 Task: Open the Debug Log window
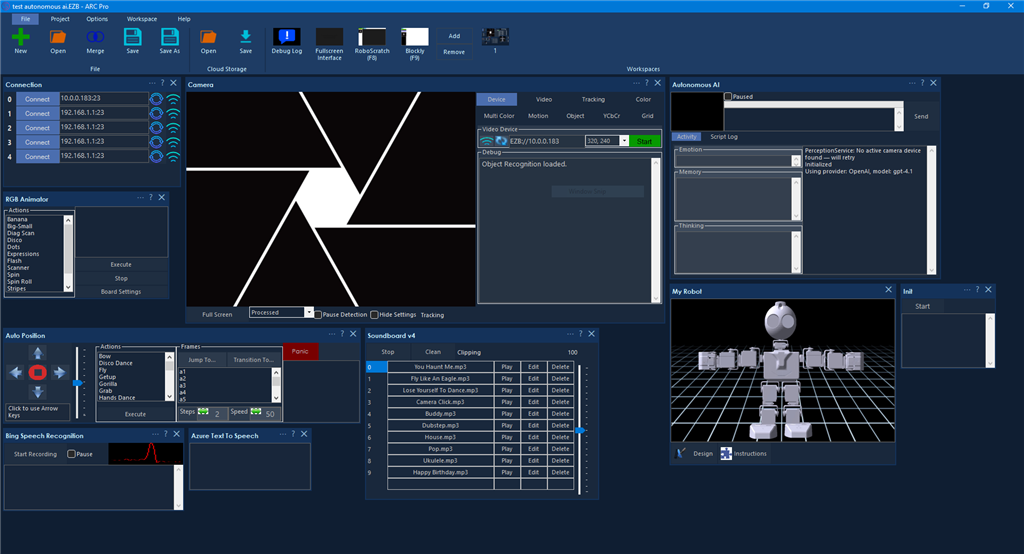pyautogui.click(x=287, y=37)
